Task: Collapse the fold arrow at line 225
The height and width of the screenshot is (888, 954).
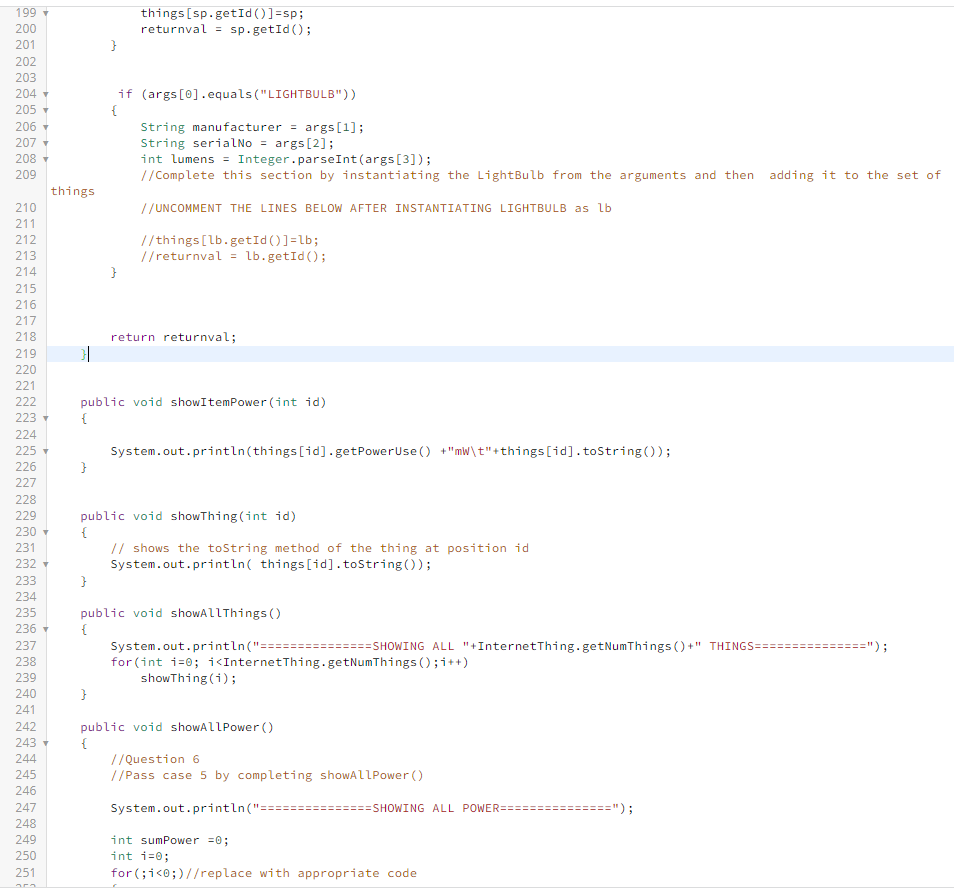Action: point(44,450)
